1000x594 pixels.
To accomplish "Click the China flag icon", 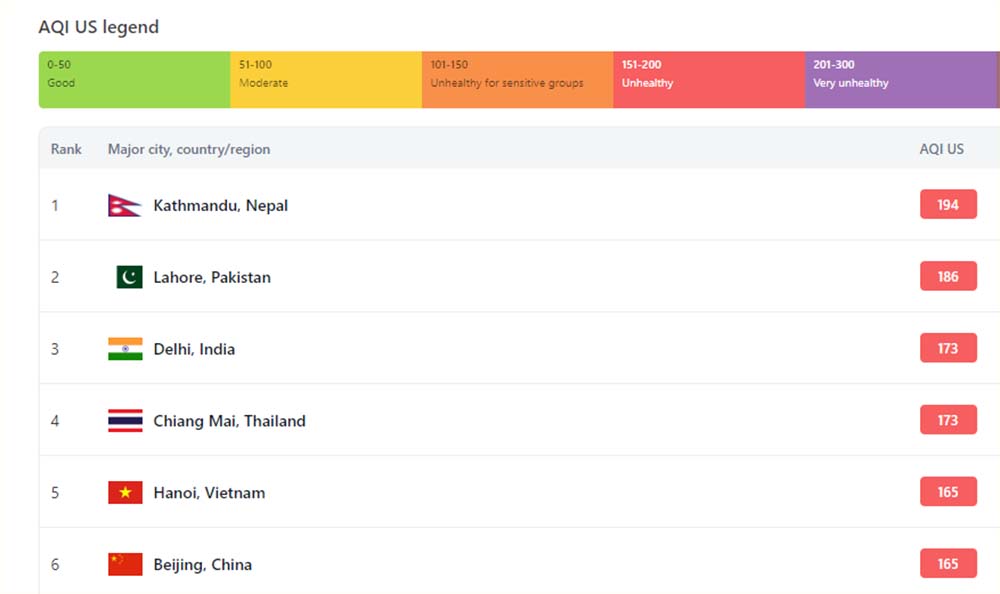I will coord(125,565).
